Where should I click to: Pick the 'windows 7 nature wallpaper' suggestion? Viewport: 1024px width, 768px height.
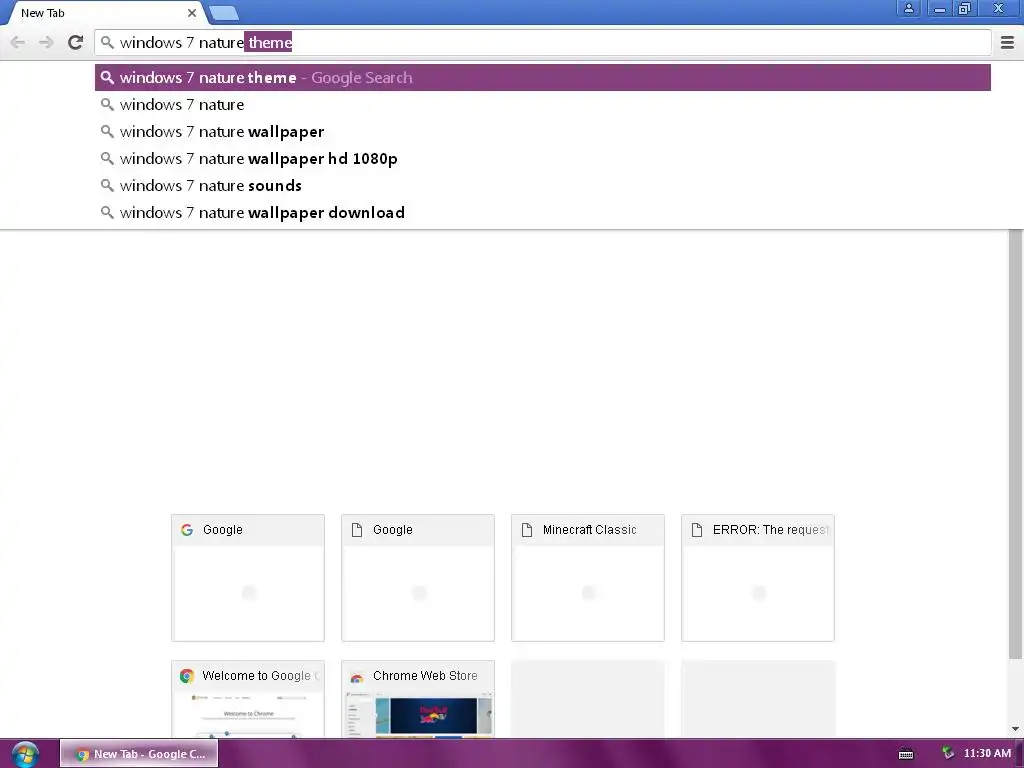point(543,132)
